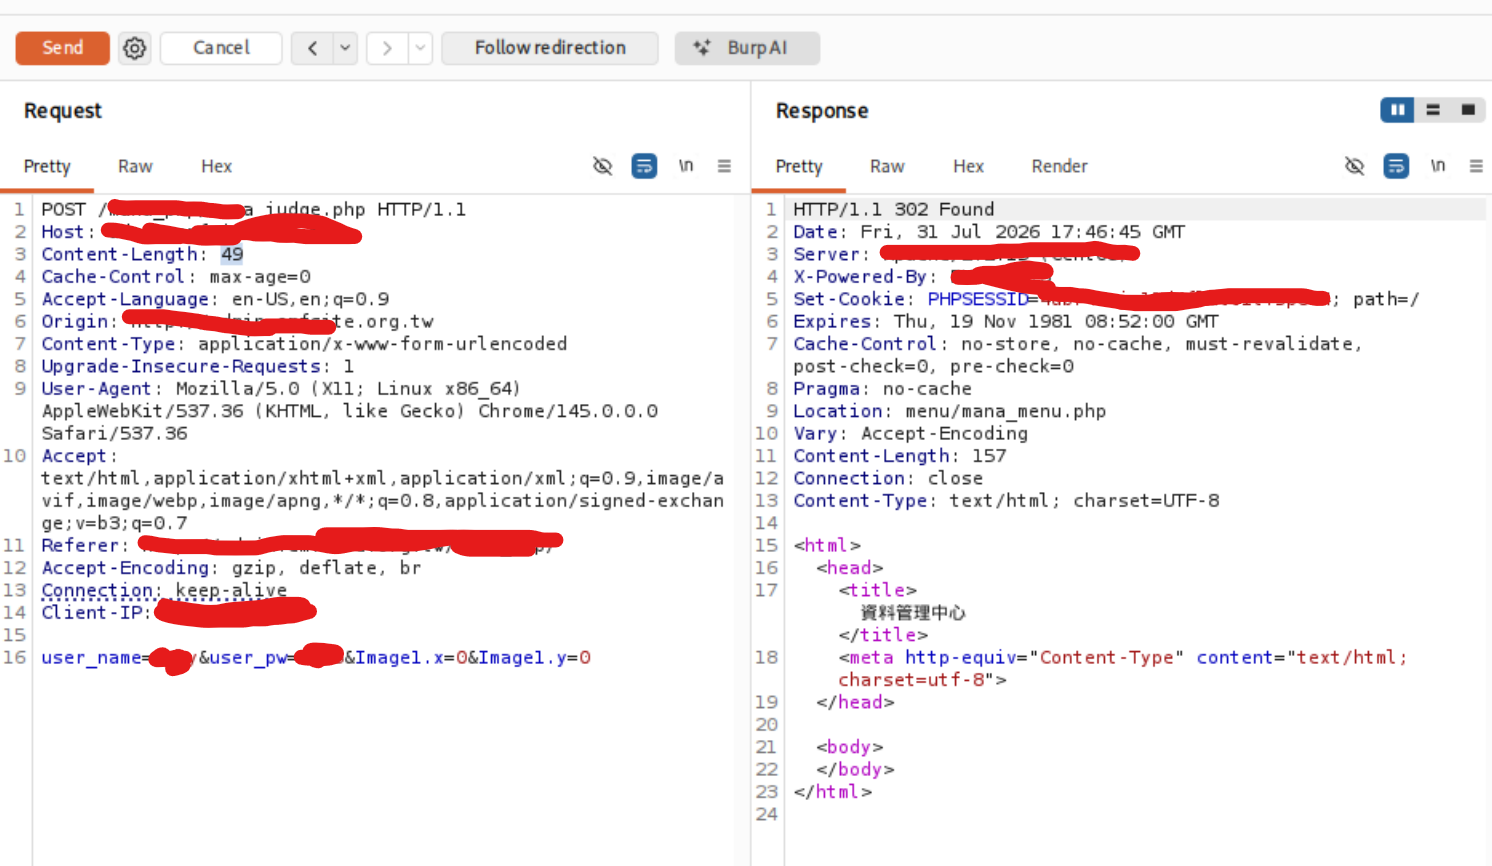1492x866 pixels.
Task: Switch to the Response Hex tab
Action: (x=968, y=166)
